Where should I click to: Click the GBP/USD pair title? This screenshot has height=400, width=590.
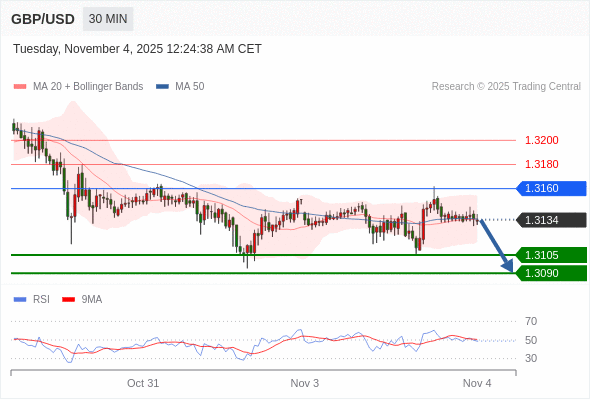43,19
